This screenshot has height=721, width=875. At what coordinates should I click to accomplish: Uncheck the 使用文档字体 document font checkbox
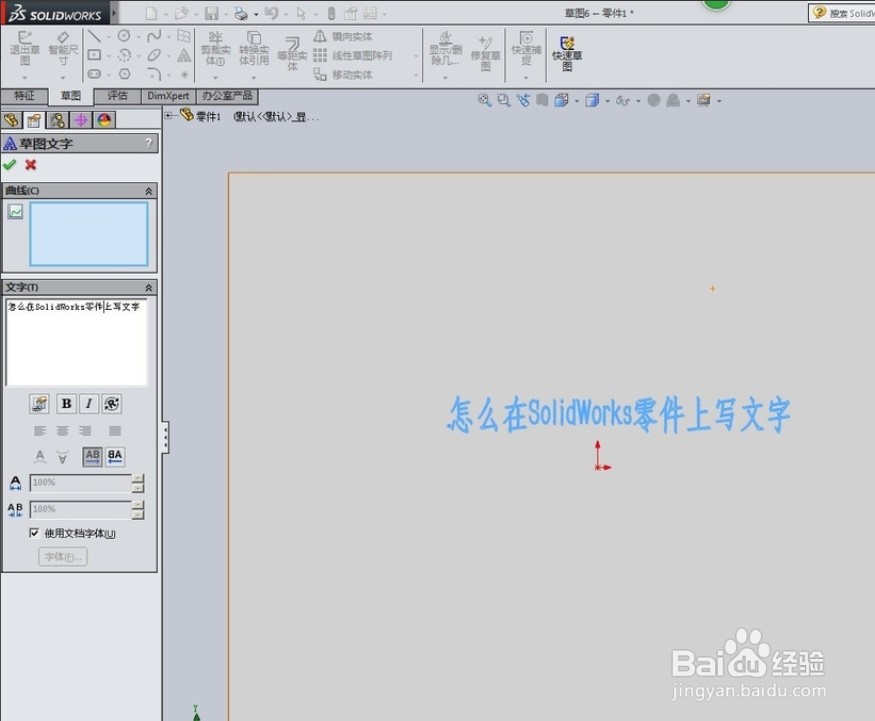coord(35,533)
